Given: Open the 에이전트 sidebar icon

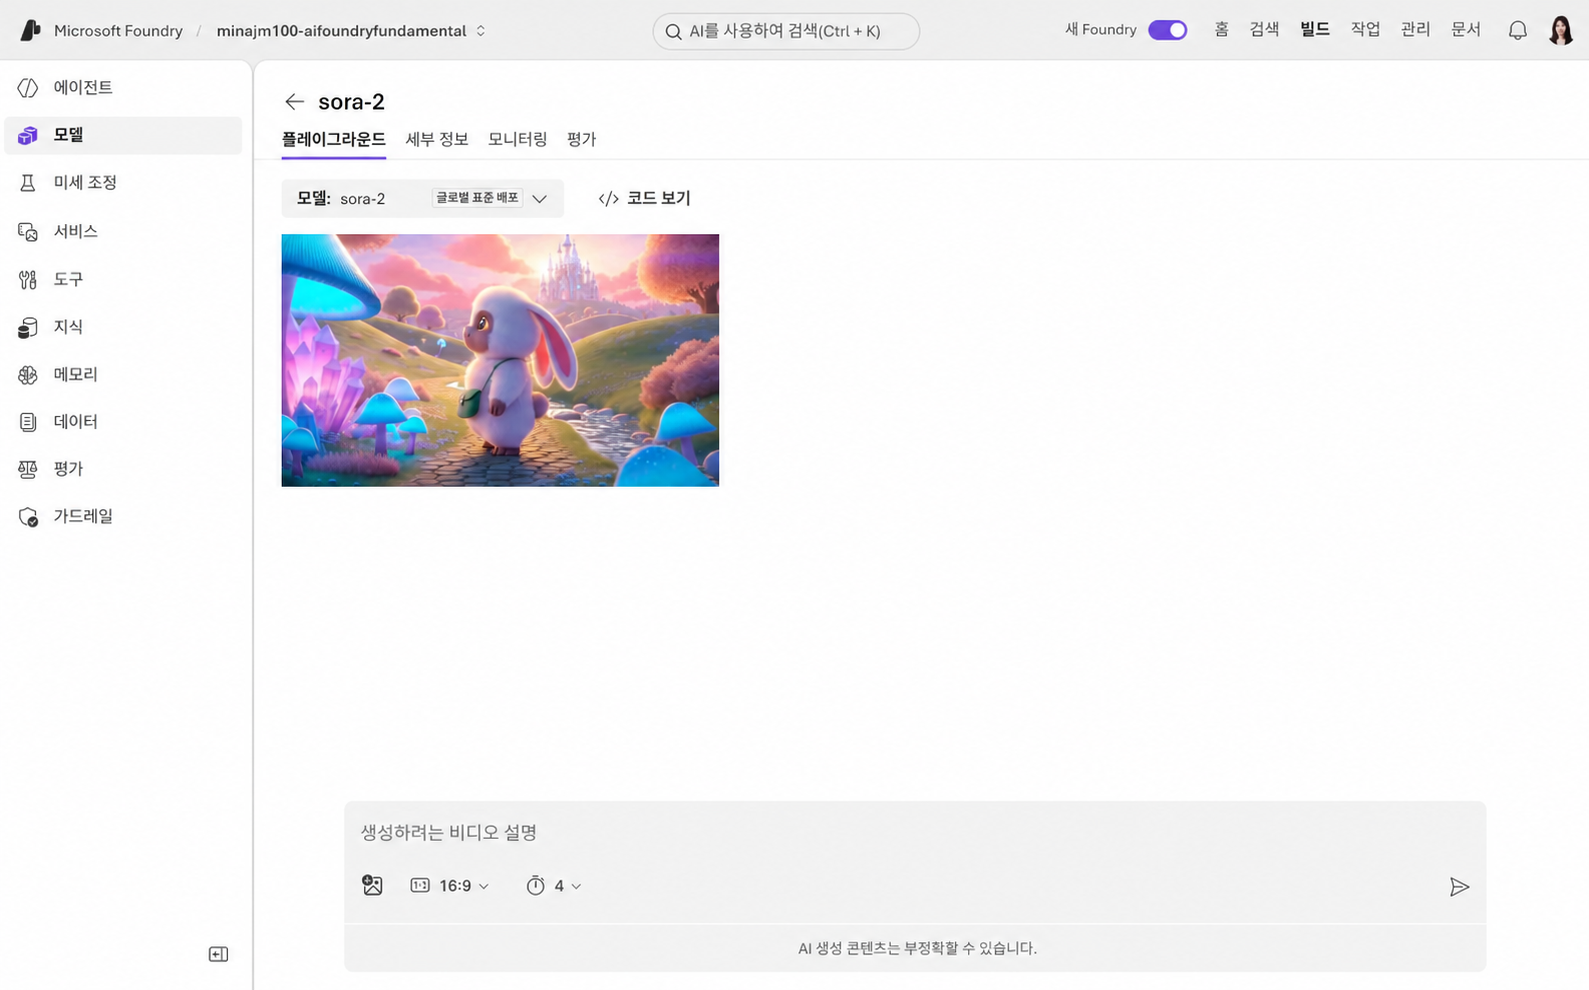Looking at the screenshot, I should [28, 88].
